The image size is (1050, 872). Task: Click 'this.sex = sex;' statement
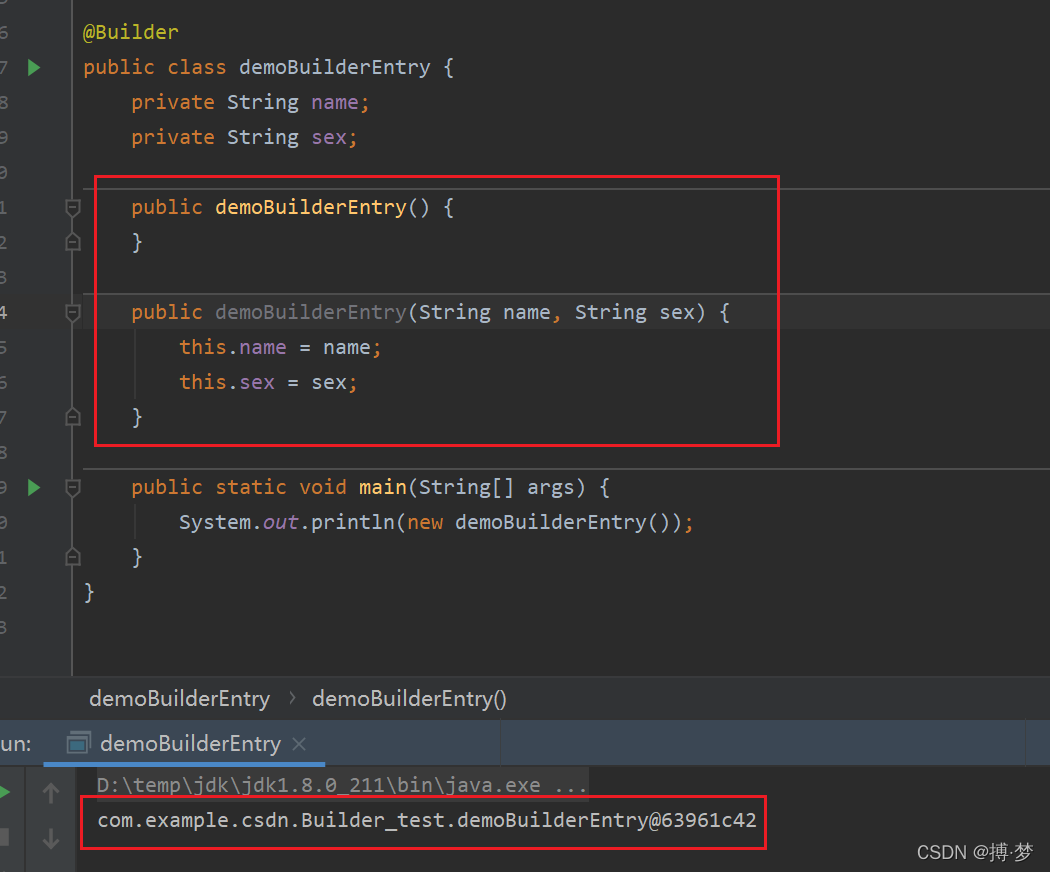click(x=269, y=382)
